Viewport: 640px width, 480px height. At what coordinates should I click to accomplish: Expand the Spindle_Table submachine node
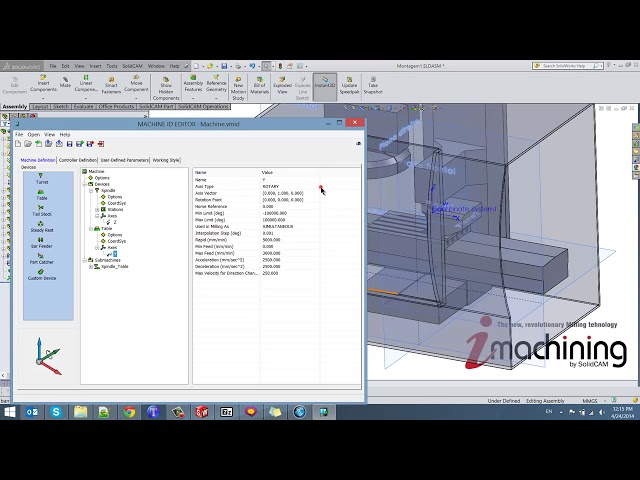pos(91,267)
